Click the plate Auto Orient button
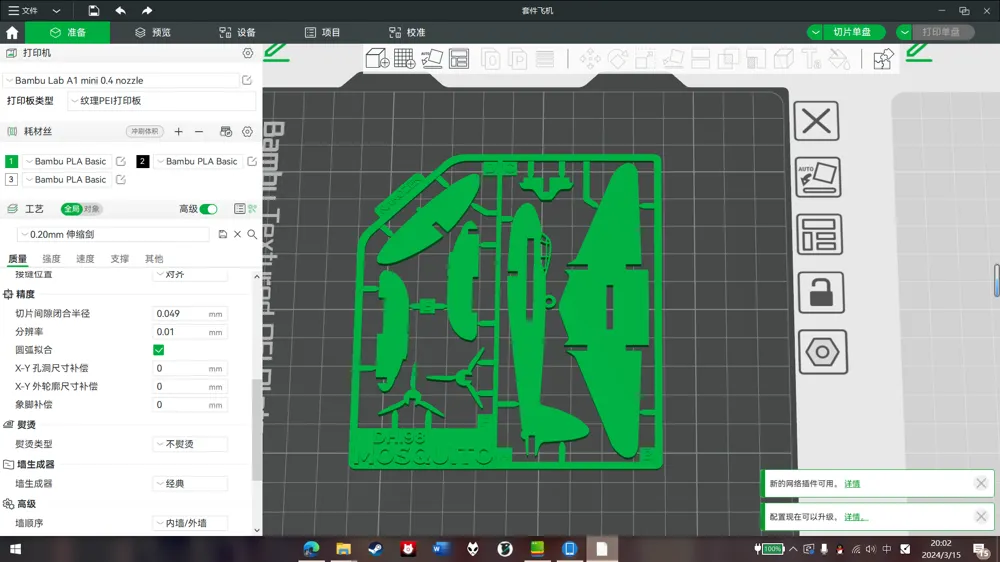 click(x=818, y=177)
